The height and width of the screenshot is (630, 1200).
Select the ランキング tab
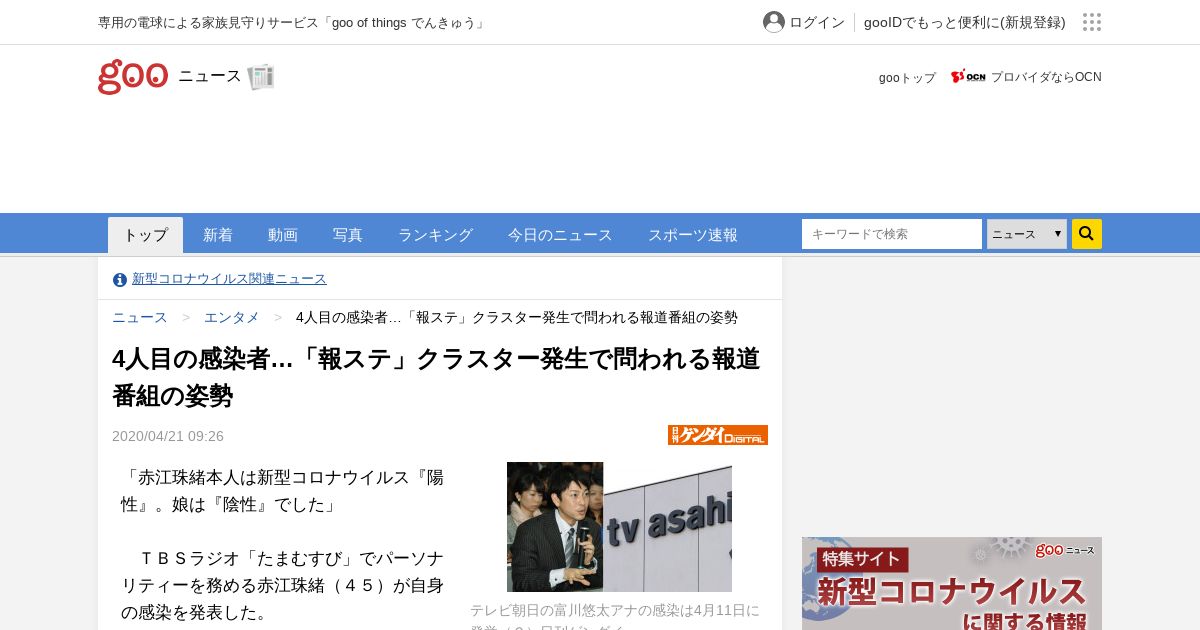tap(435, 235)
